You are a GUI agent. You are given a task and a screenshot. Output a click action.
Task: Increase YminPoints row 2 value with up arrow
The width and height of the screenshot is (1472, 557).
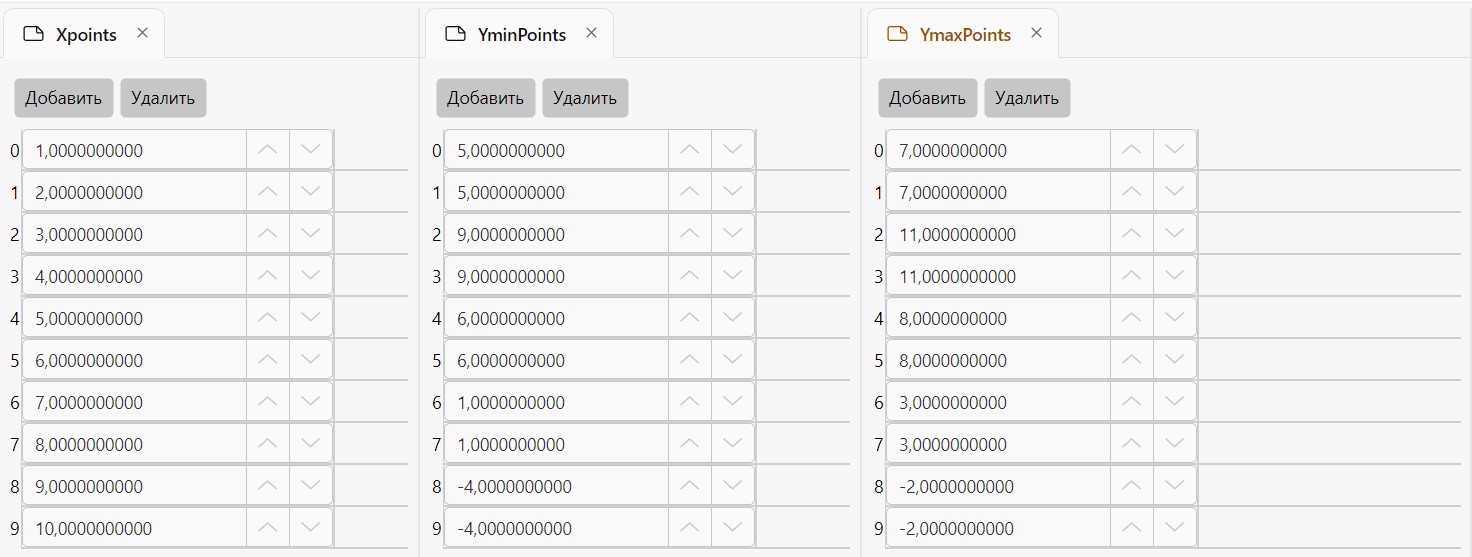click(x=690, y=234)
